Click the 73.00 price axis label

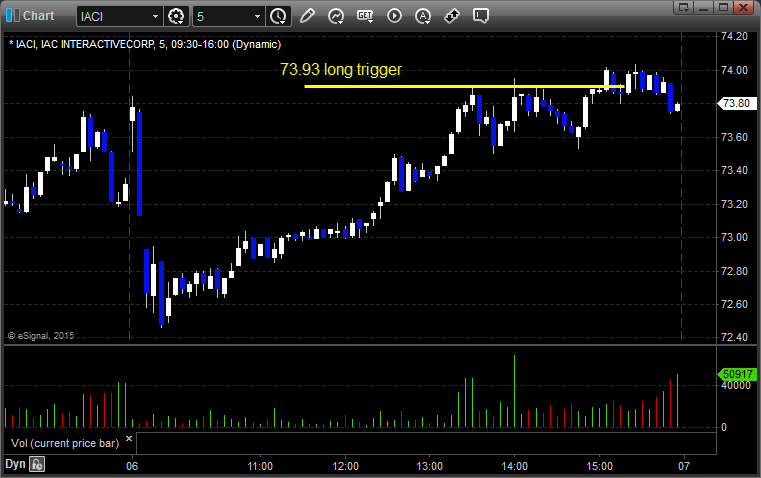click(x=734, y=237)
